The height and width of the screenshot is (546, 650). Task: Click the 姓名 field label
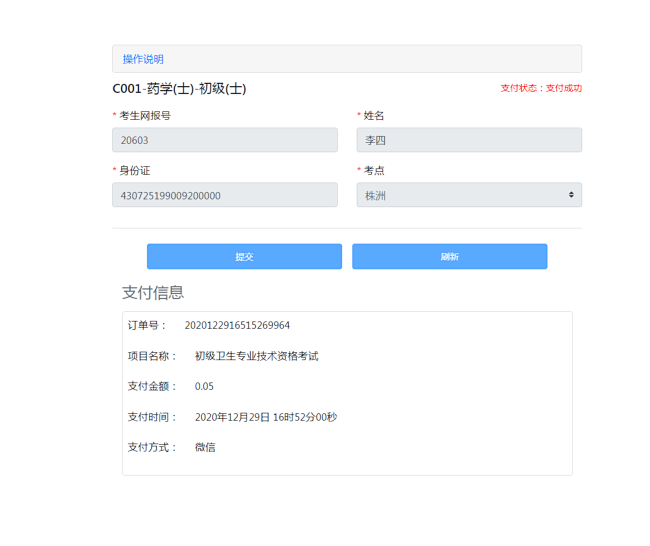pyautogui.click(x=374, y=116)
